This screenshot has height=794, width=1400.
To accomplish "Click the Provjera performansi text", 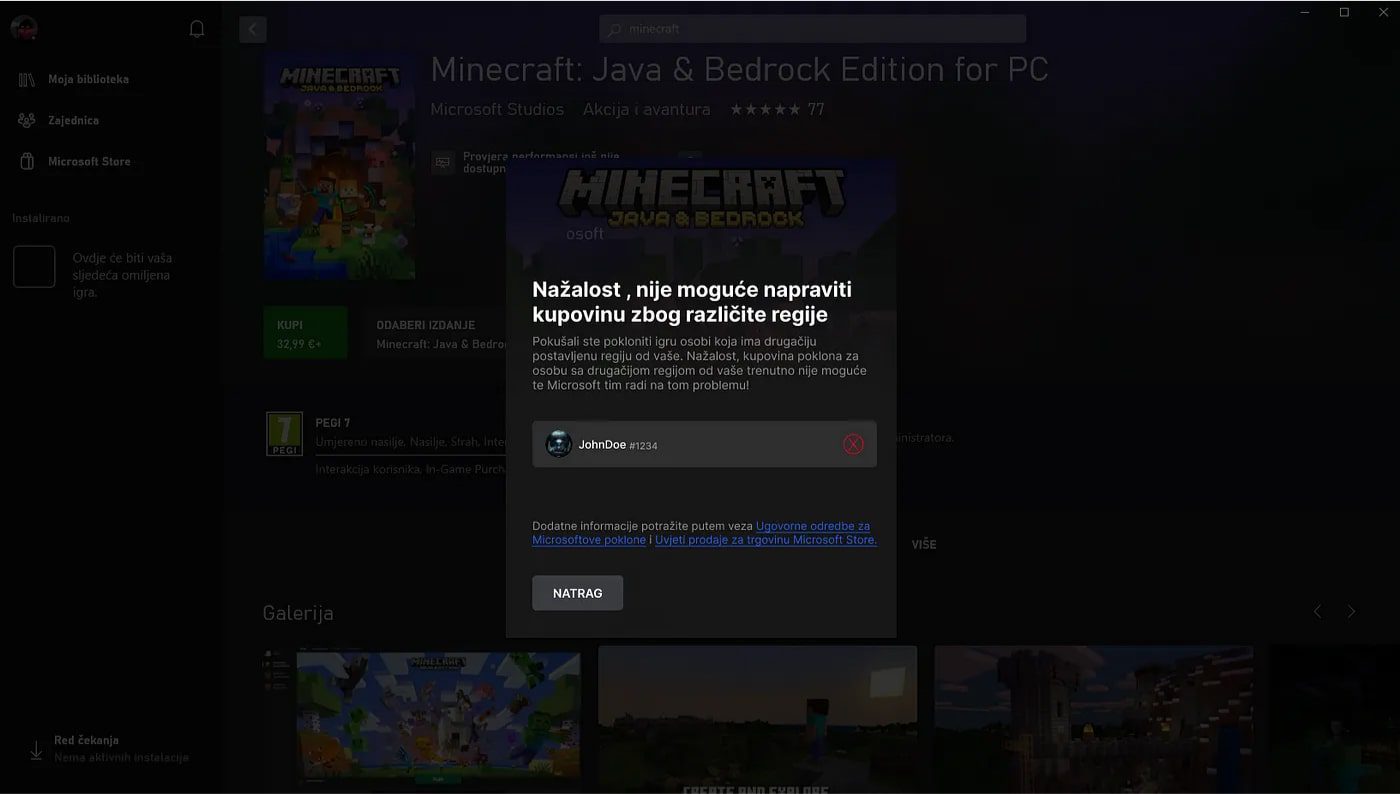I will pos(541,162).
